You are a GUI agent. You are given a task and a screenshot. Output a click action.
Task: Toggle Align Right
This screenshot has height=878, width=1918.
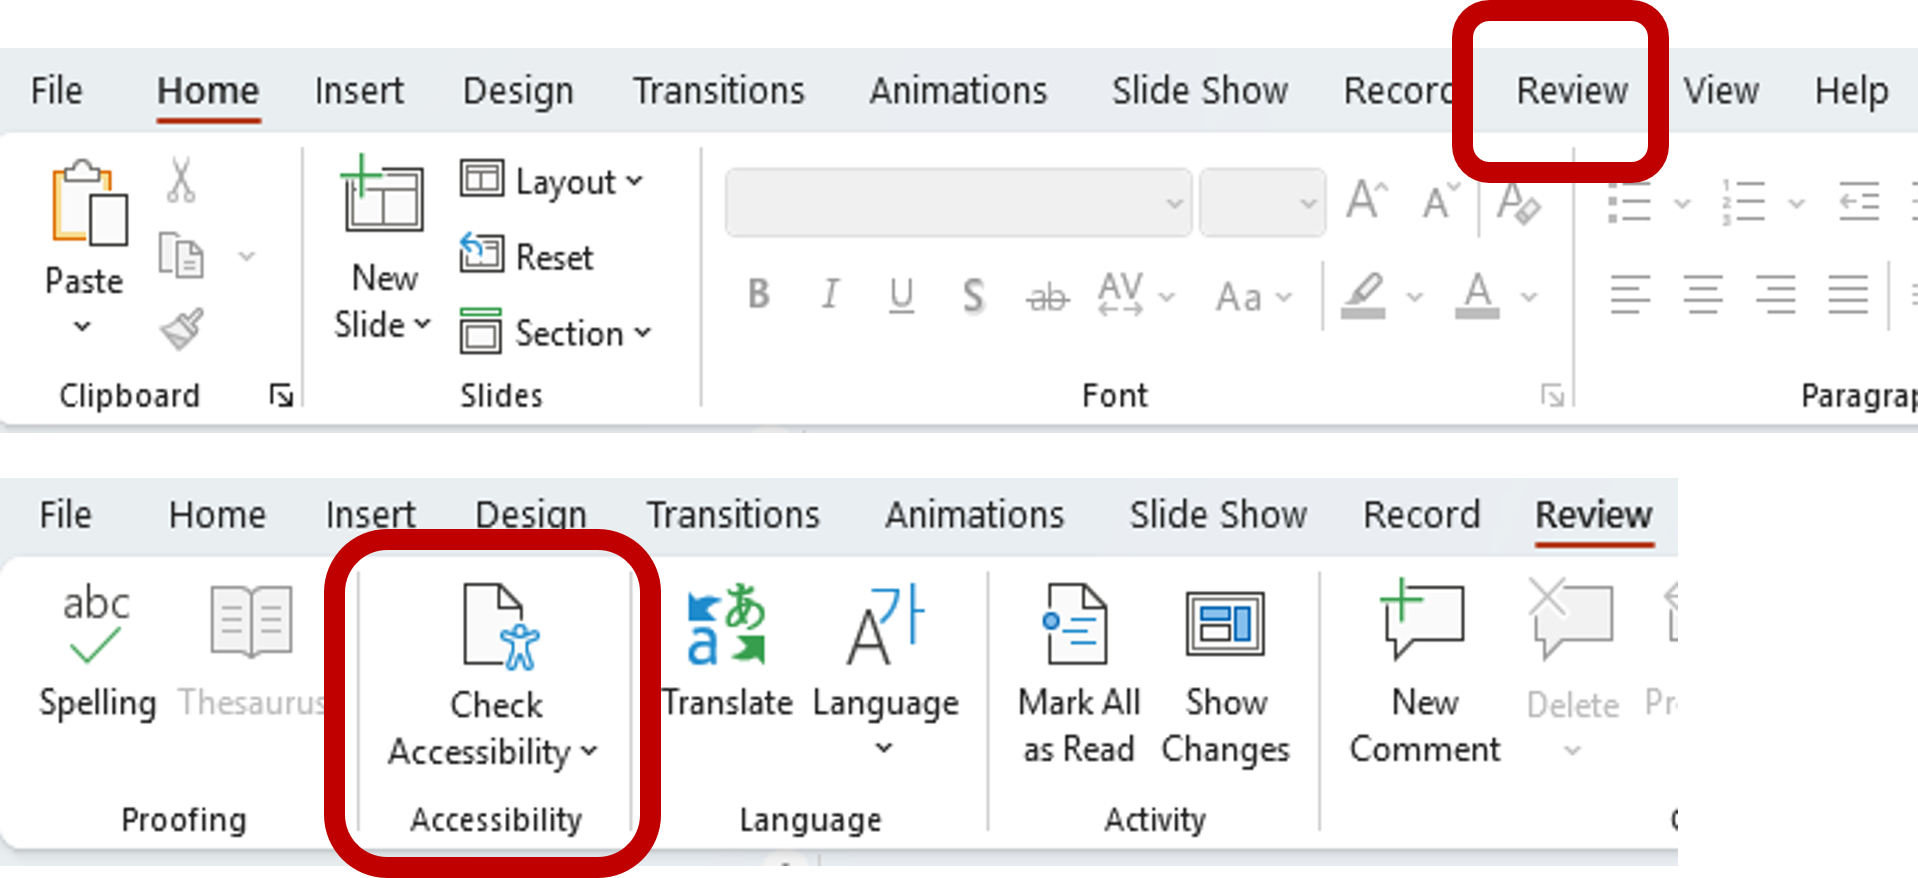[1776, 295]
